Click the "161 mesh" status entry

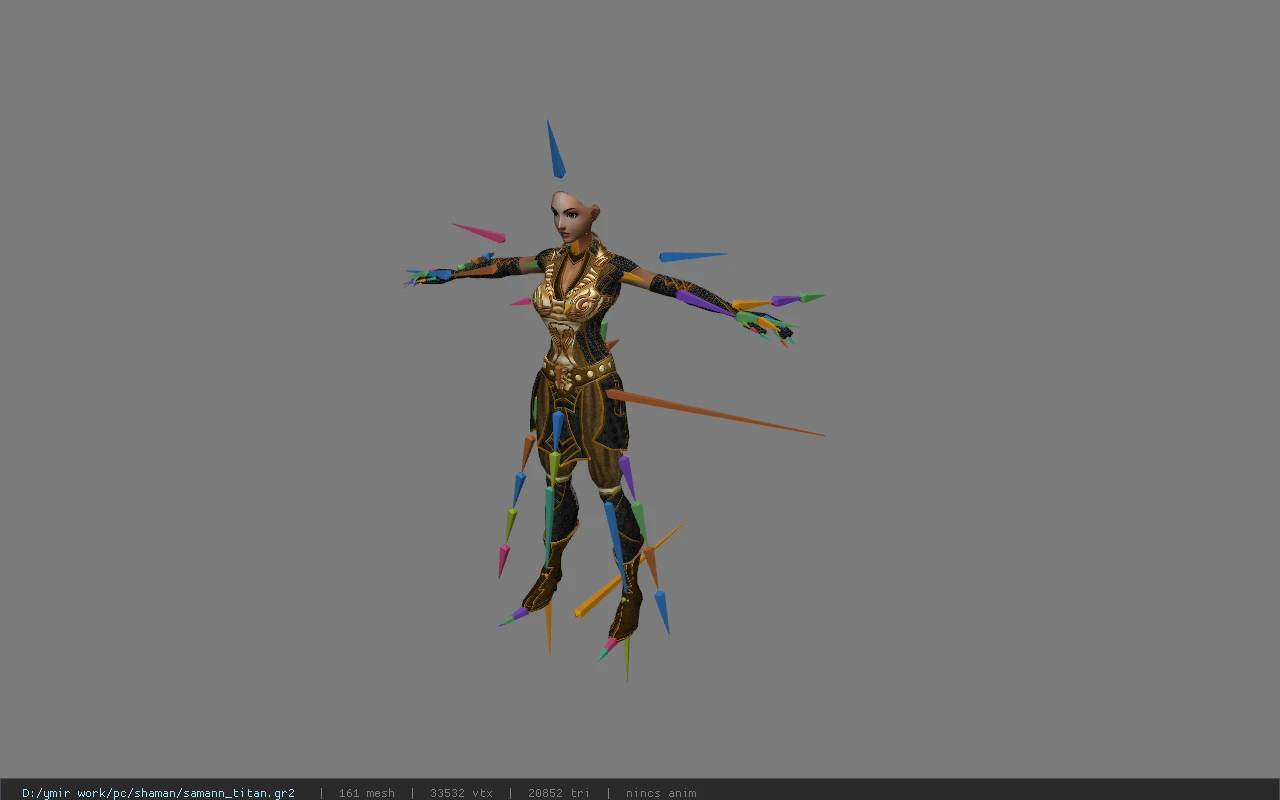coord(366,793)
